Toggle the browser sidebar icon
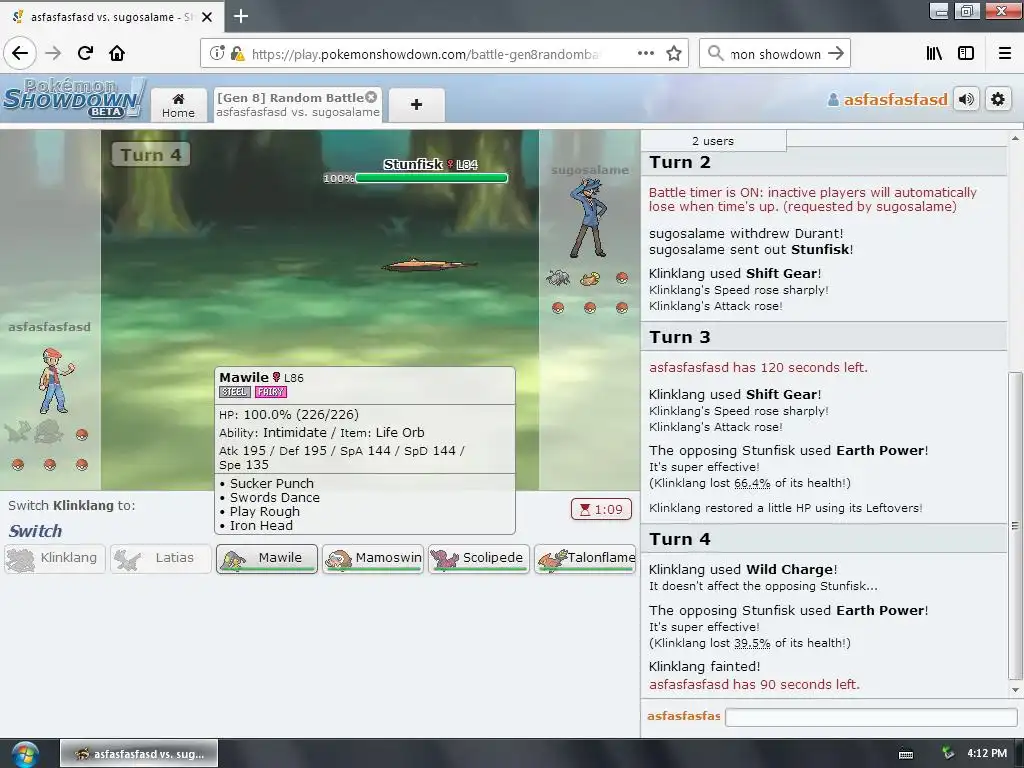The image size is (1024, 768). pyautogui.click(x=966, y=53)
